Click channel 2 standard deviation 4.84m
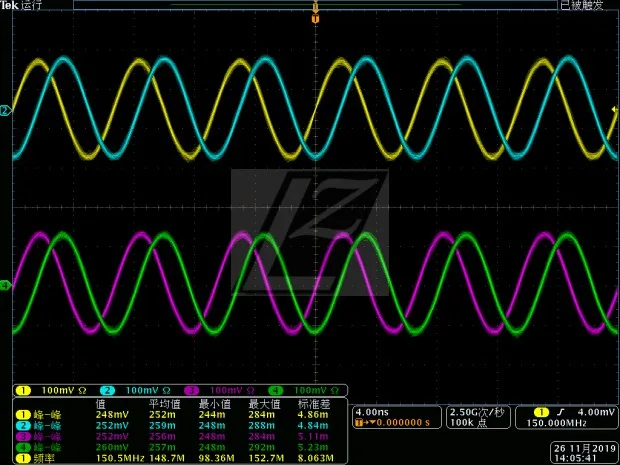This screenshot has height=465, width=620. pyautogui.click(x=313, y=426)
